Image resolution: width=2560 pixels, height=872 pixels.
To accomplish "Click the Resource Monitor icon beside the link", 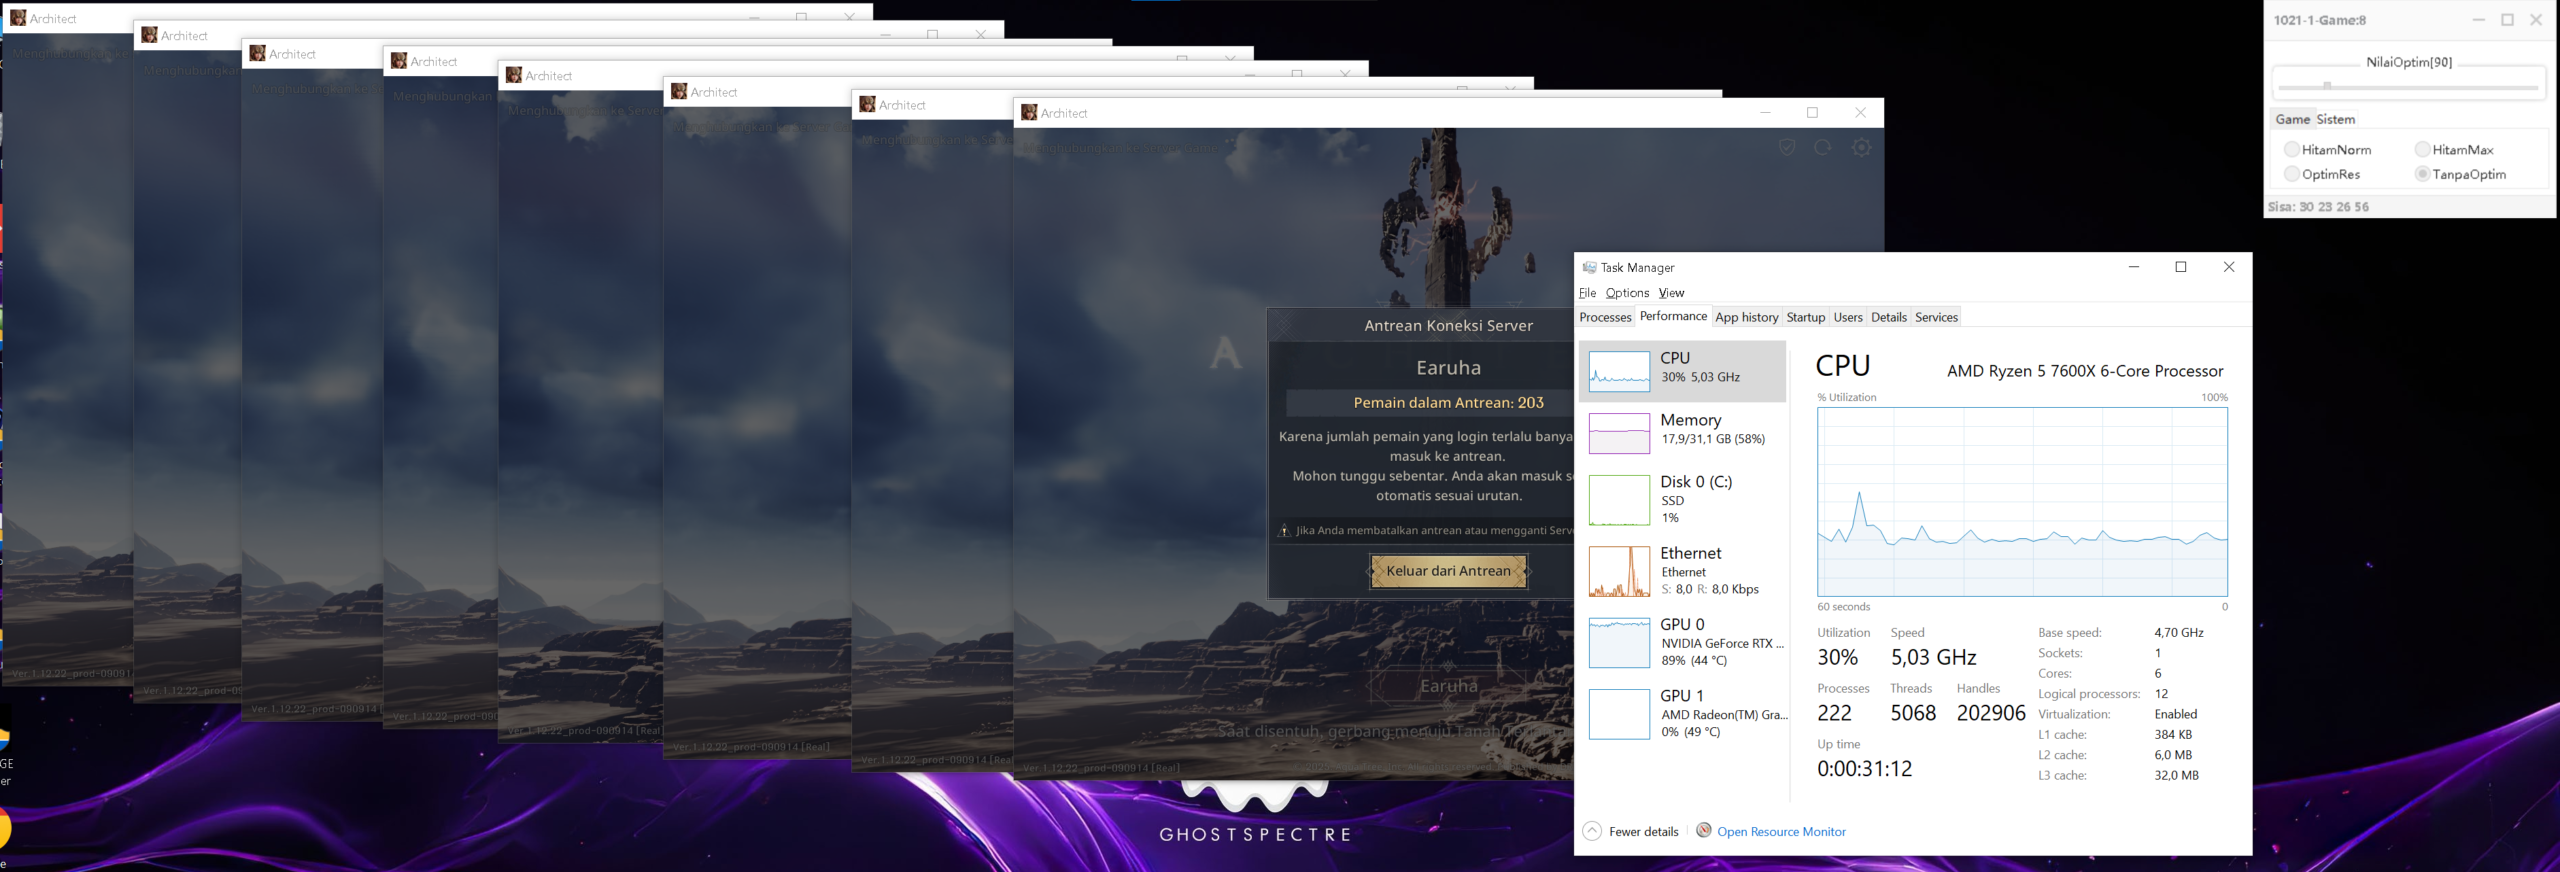I will click(1704, 830).
